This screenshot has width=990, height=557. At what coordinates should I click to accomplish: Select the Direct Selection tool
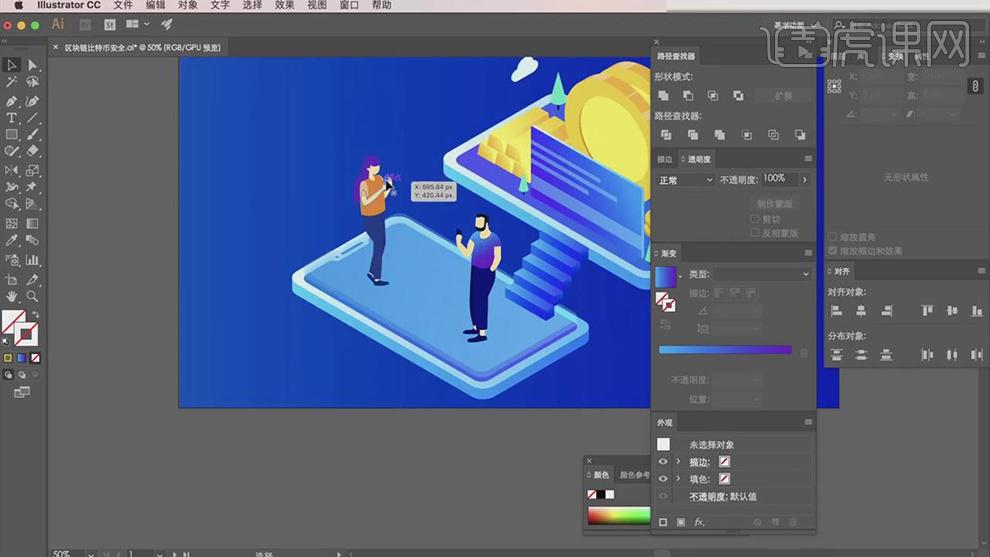(32, 65)
